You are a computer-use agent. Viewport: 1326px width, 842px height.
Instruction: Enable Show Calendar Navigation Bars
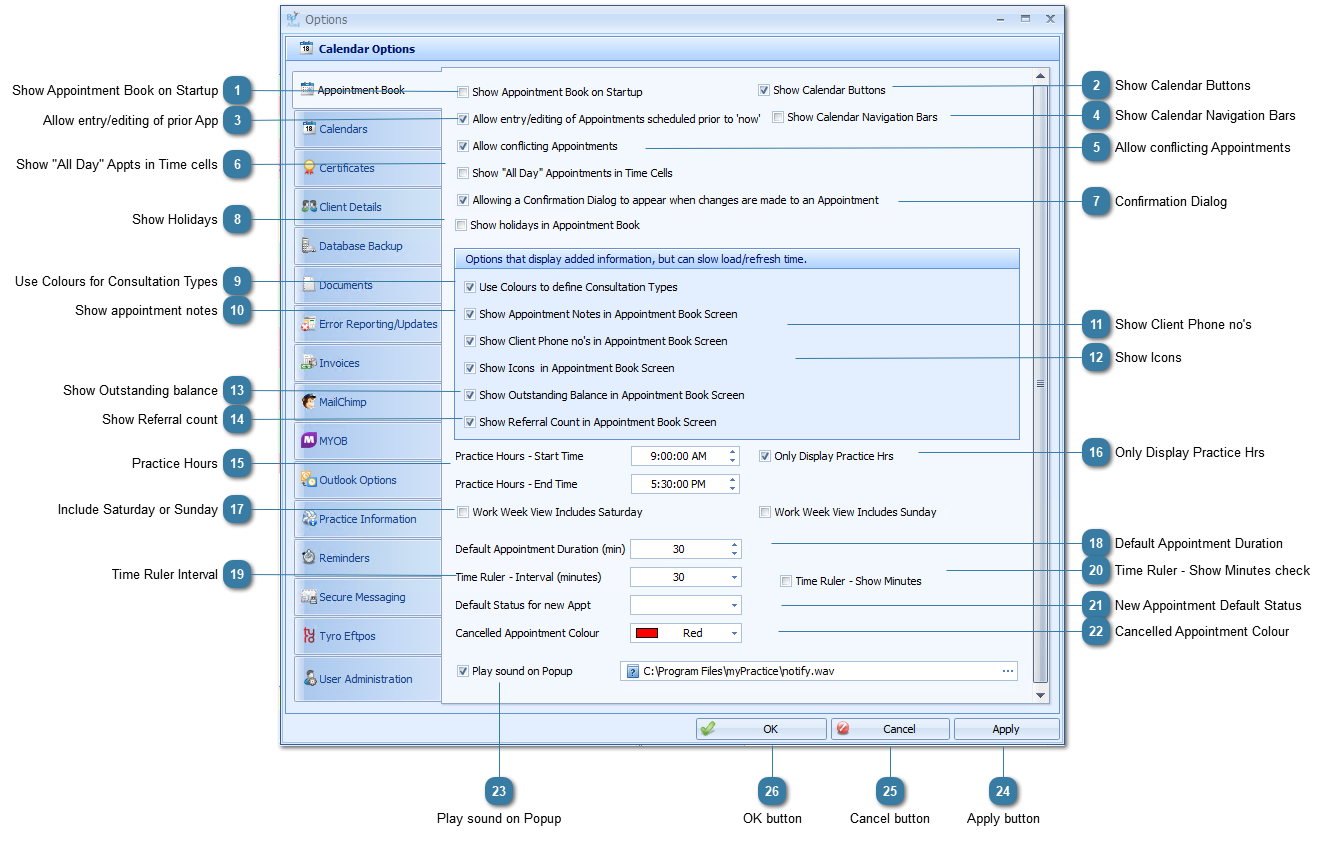click(778, 117)
